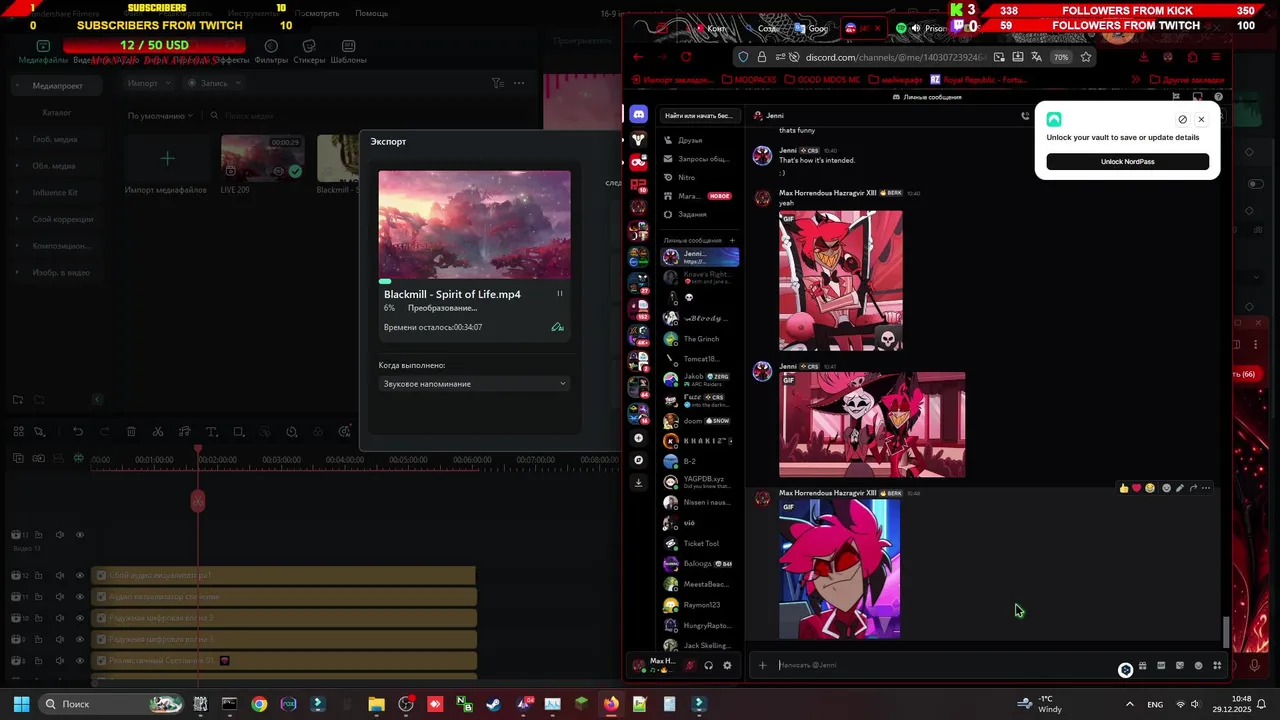Image resolution: width=1280 pixels, height=720 pixels.
Task: Click the Discord home logo icon
Action: (x=638, y=114)
